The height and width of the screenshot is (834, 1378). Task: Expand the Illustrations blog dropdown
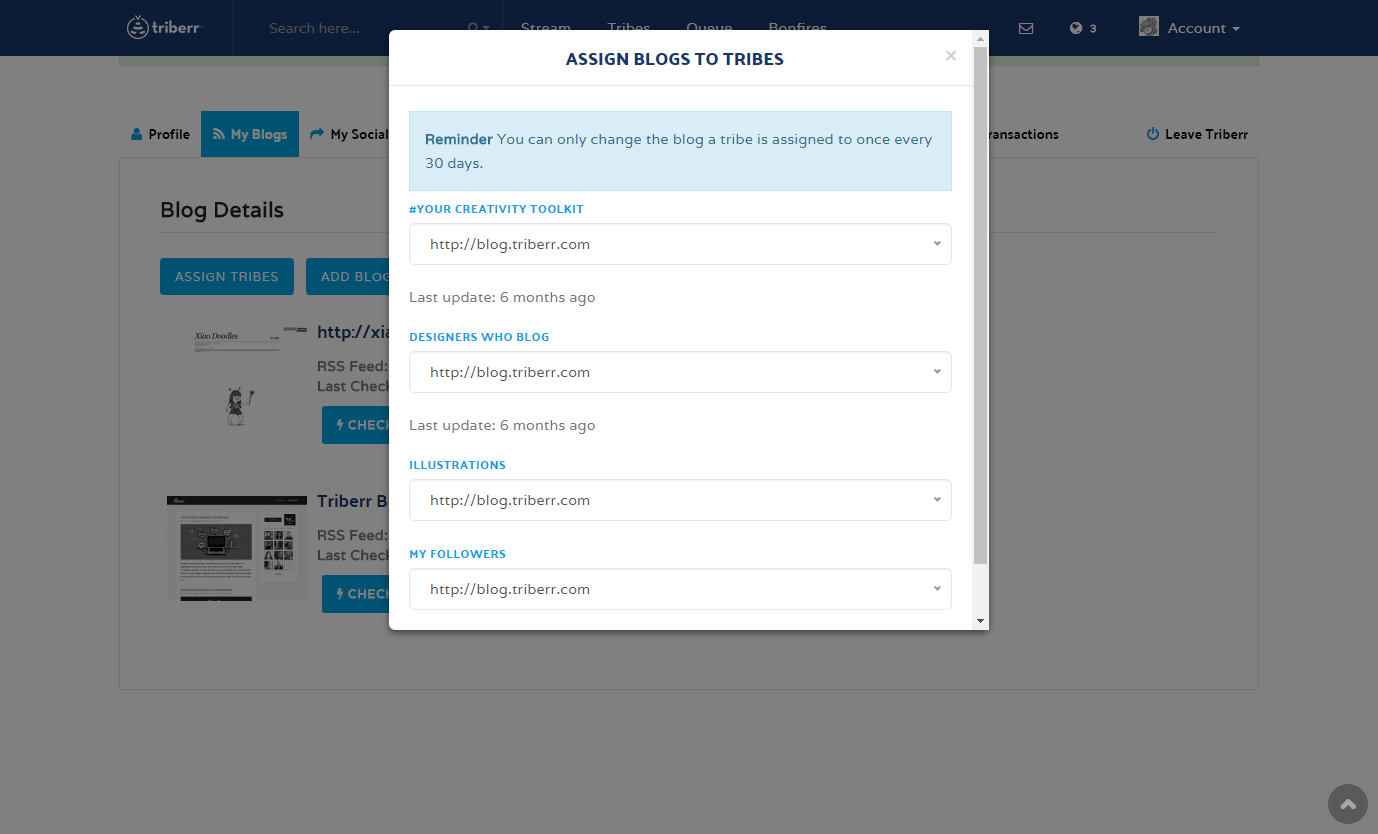coord(680,500)
